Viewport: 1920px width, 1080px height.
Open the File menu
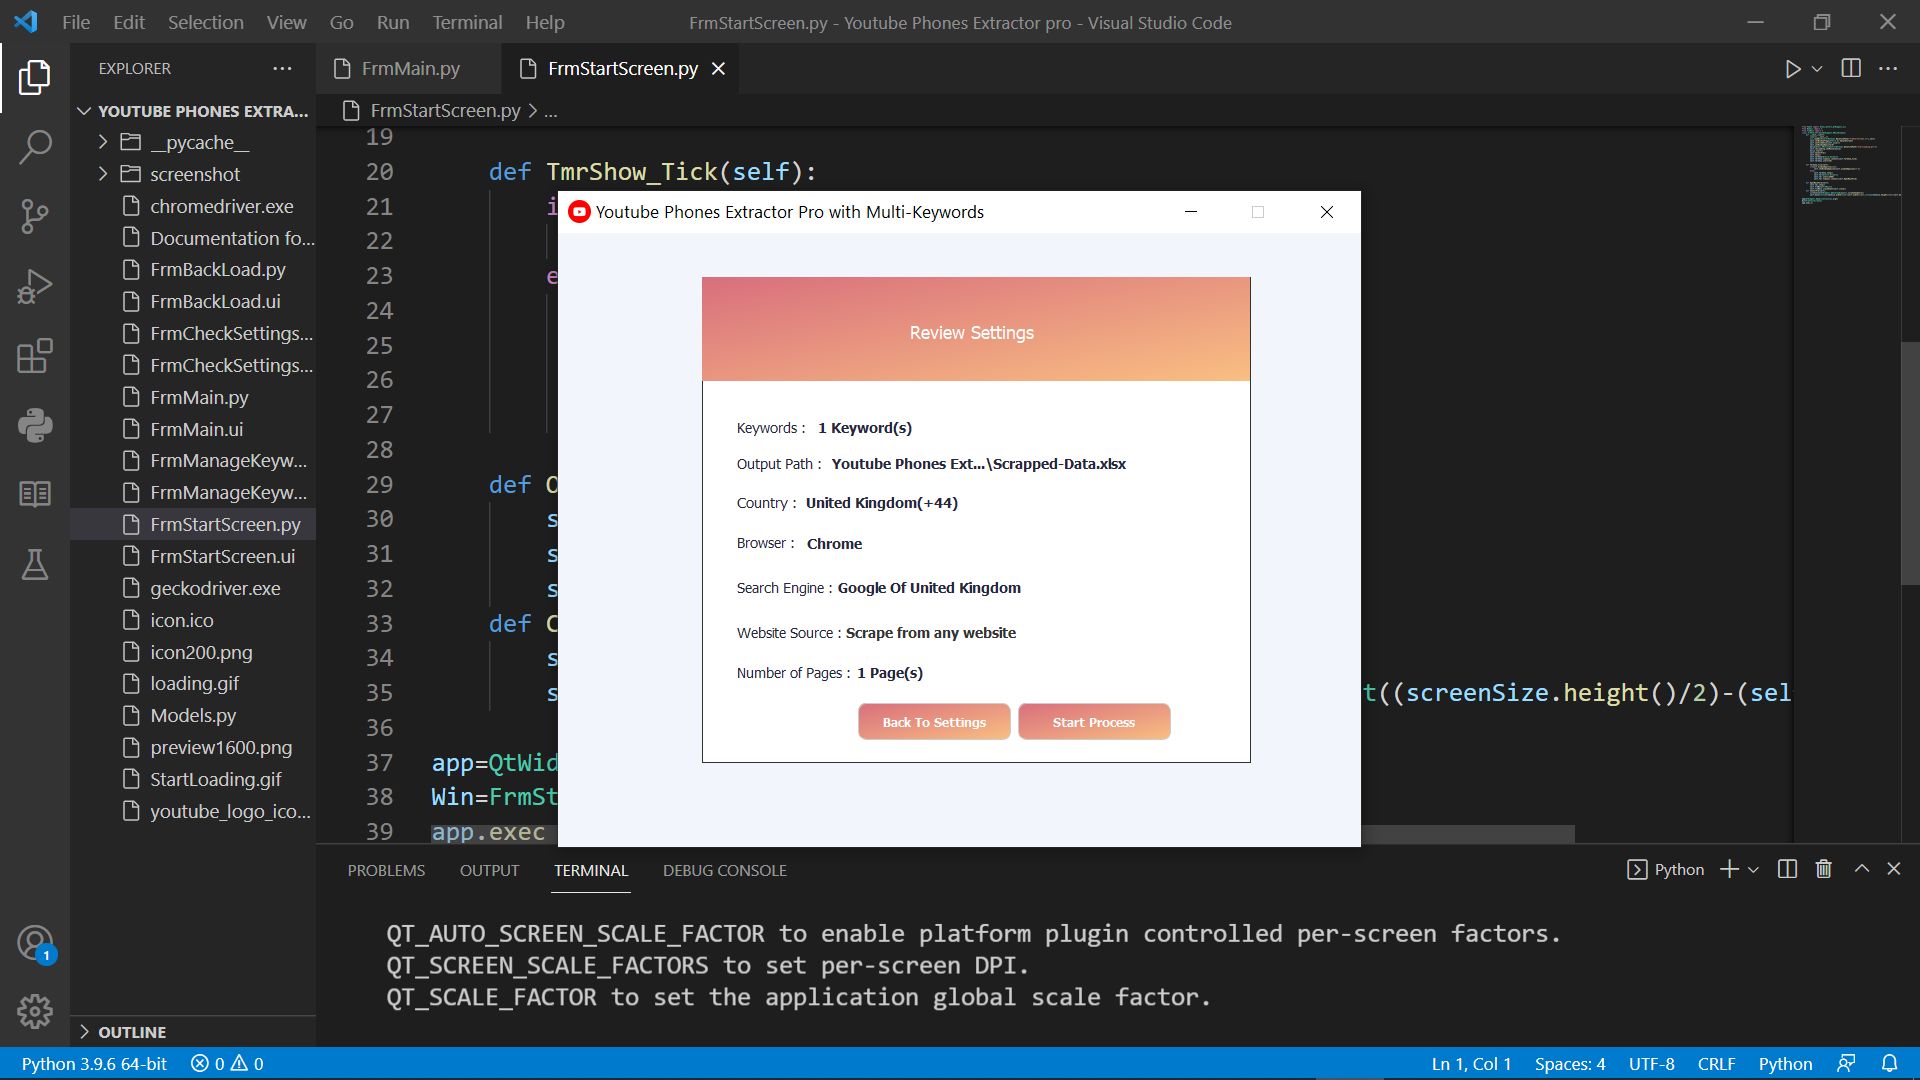(x=76, y=22)
